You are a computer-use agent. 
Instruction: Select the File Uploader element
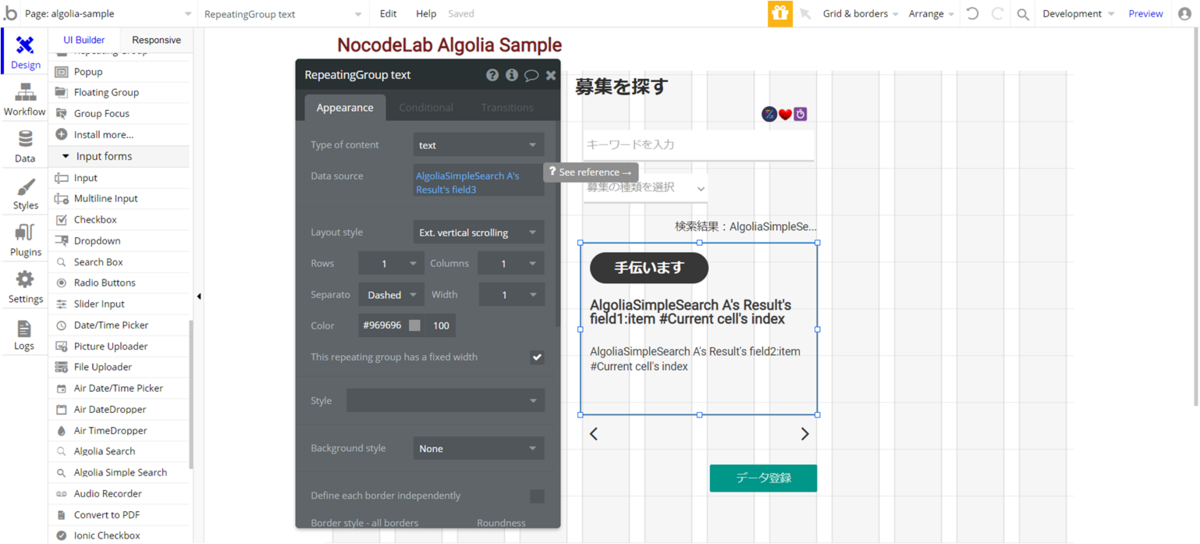102,367
